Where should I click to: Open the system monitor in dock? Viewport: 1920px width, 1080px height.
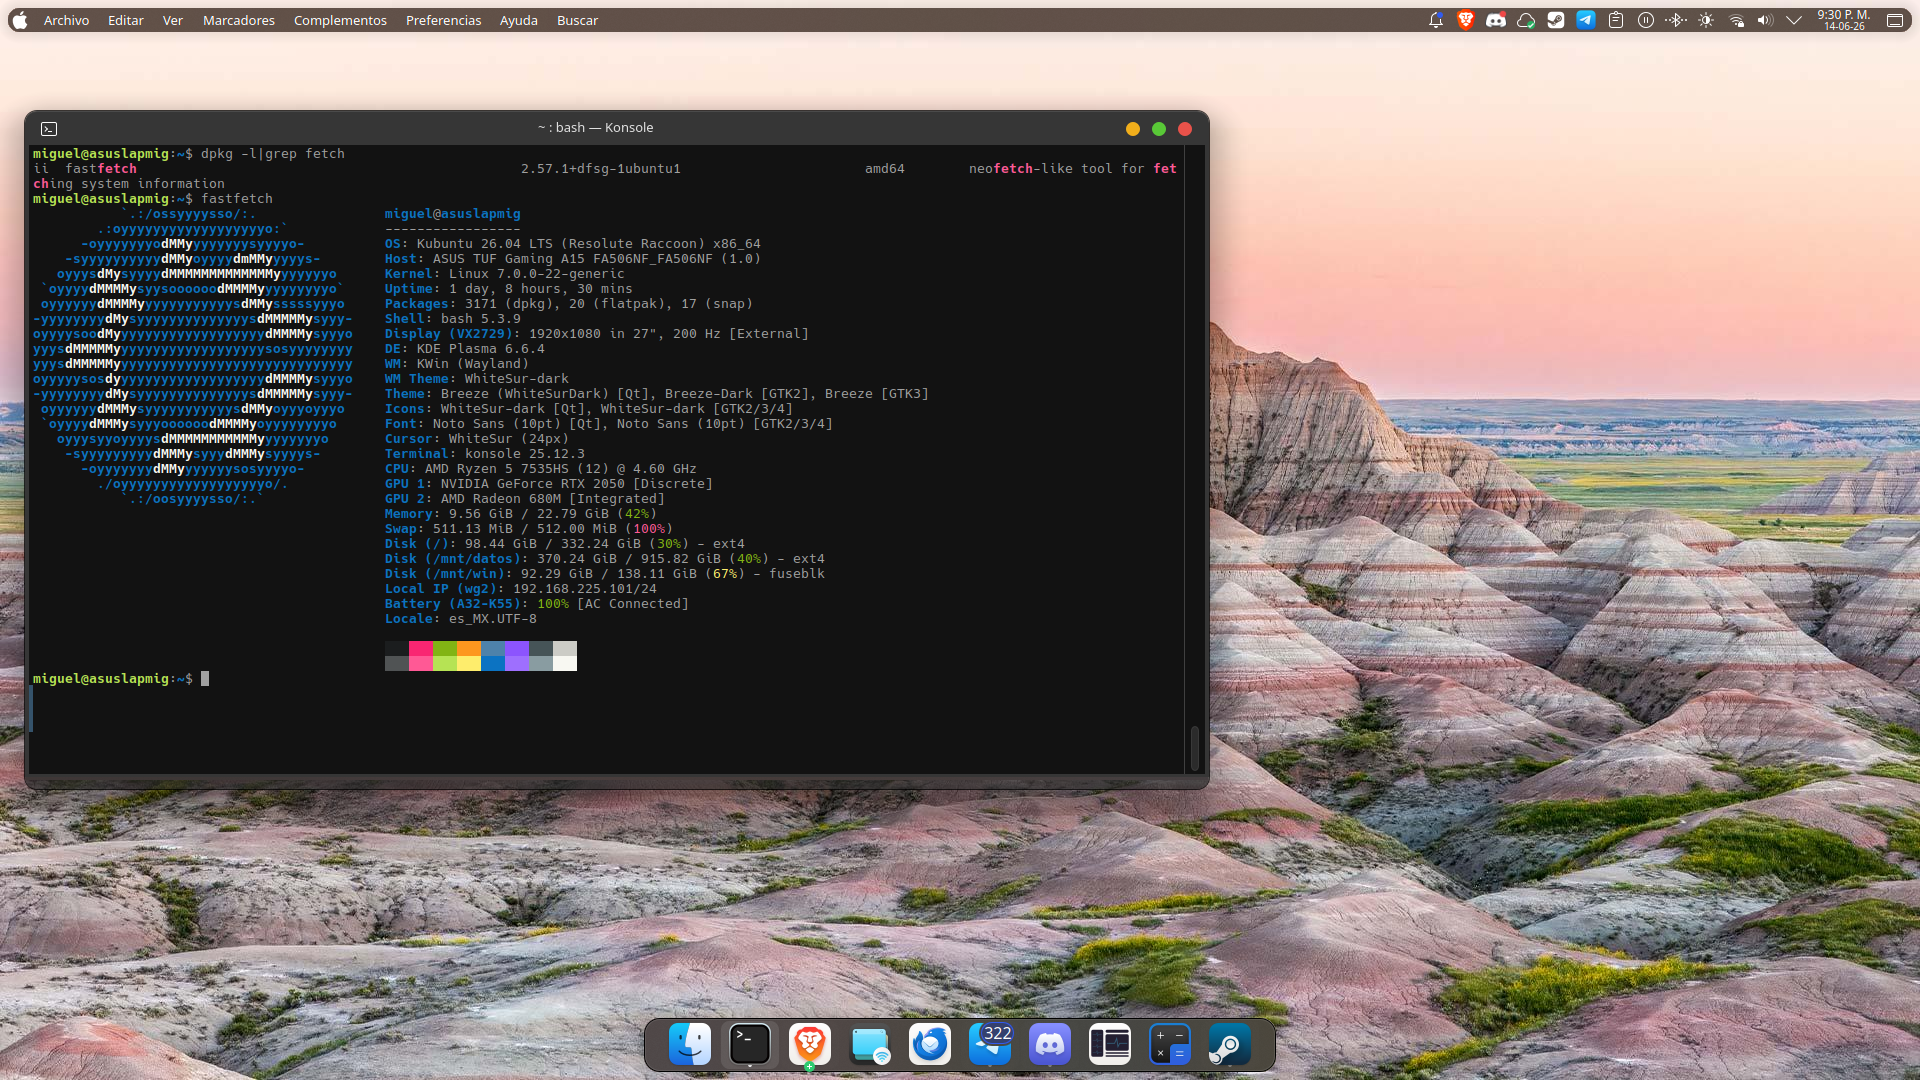[x=1110, y=1045]
